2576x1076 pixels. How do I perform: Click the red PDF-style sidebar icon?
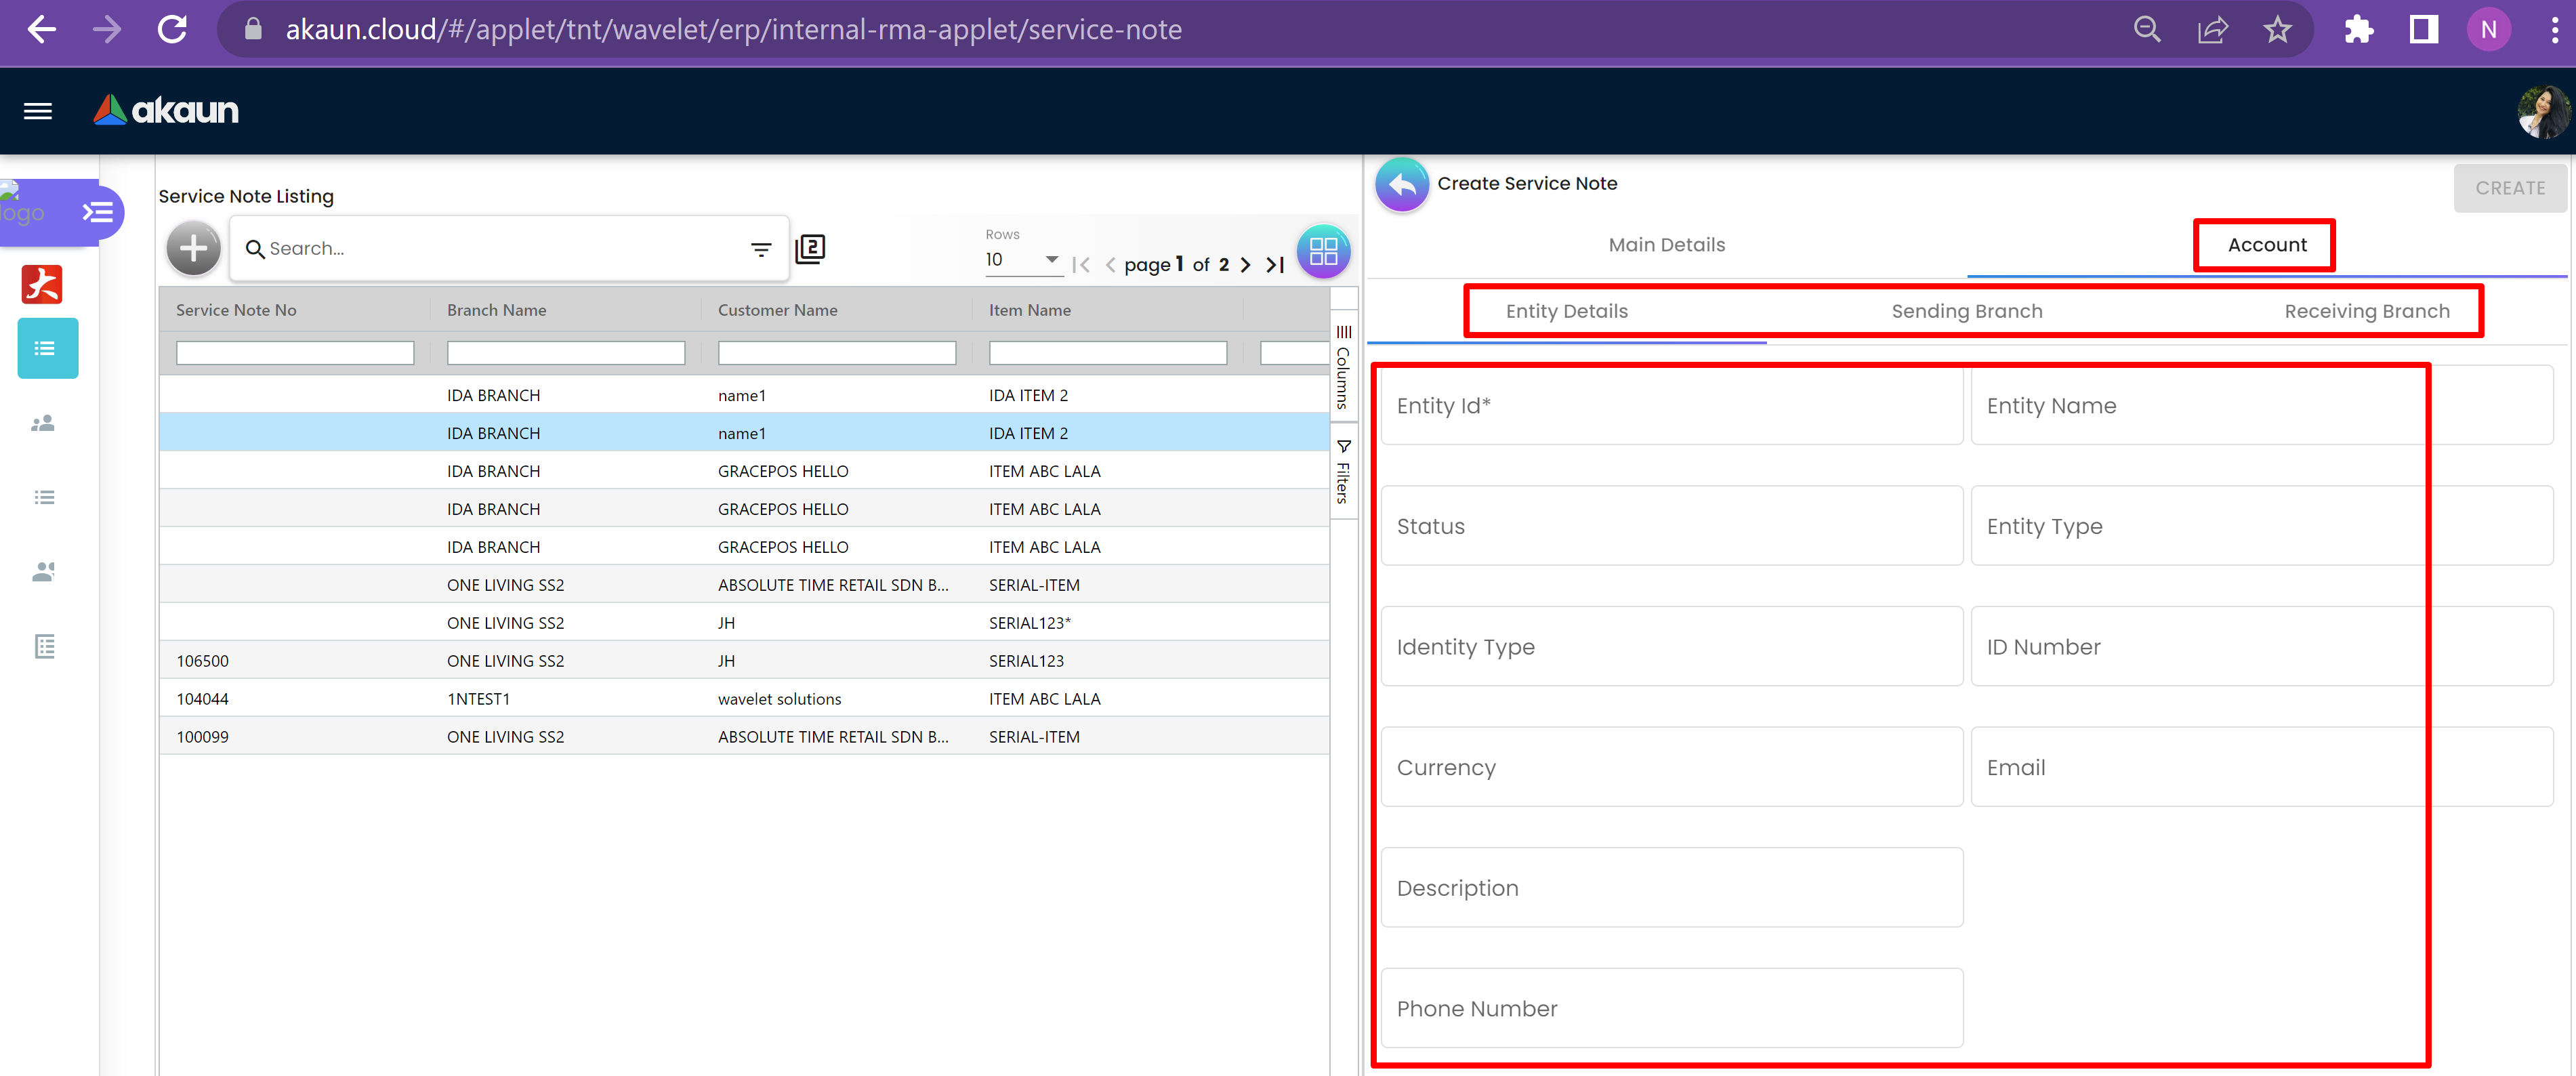tap(42, 284)
